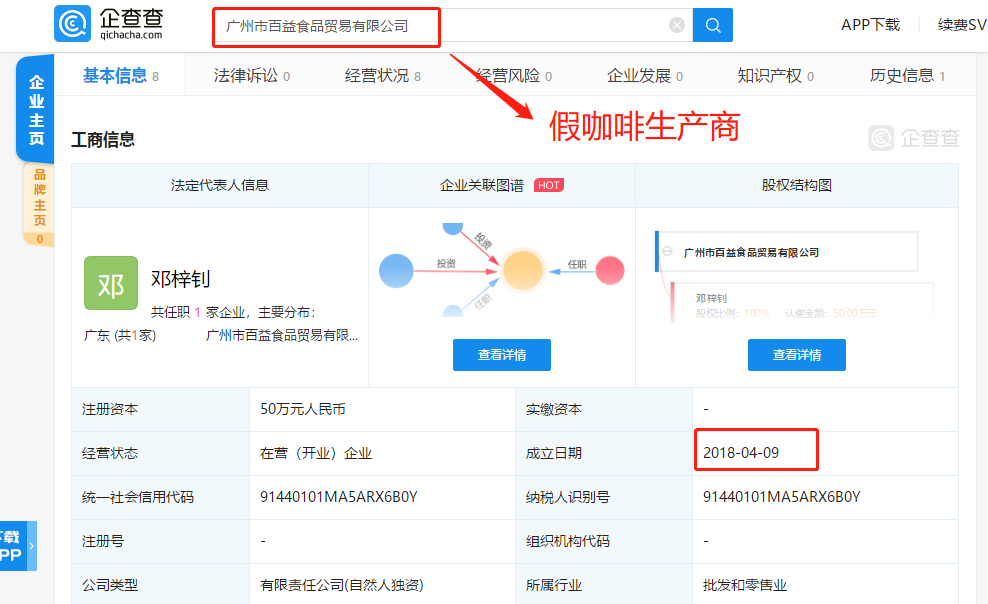
Task: Click the HOT badge next to 企业关联图谱
Action: coord(549,185)
